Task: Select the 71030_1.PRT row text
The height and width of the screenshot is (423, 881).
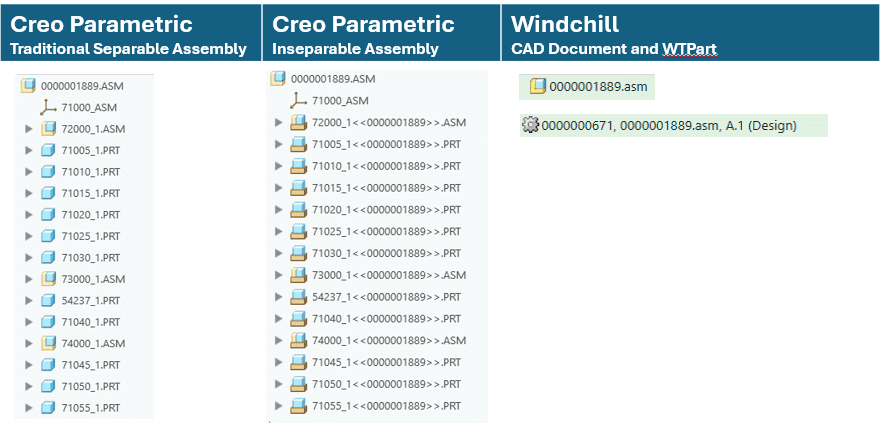Action: tap(91, 258)
